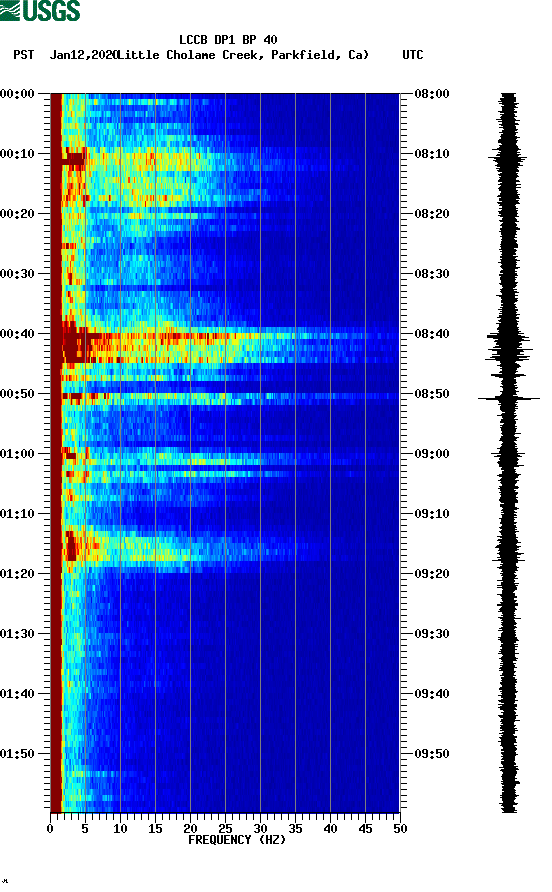552x892 pixels.
Task: Click the 01:00 PST time label
Action: tap(18, 454)
